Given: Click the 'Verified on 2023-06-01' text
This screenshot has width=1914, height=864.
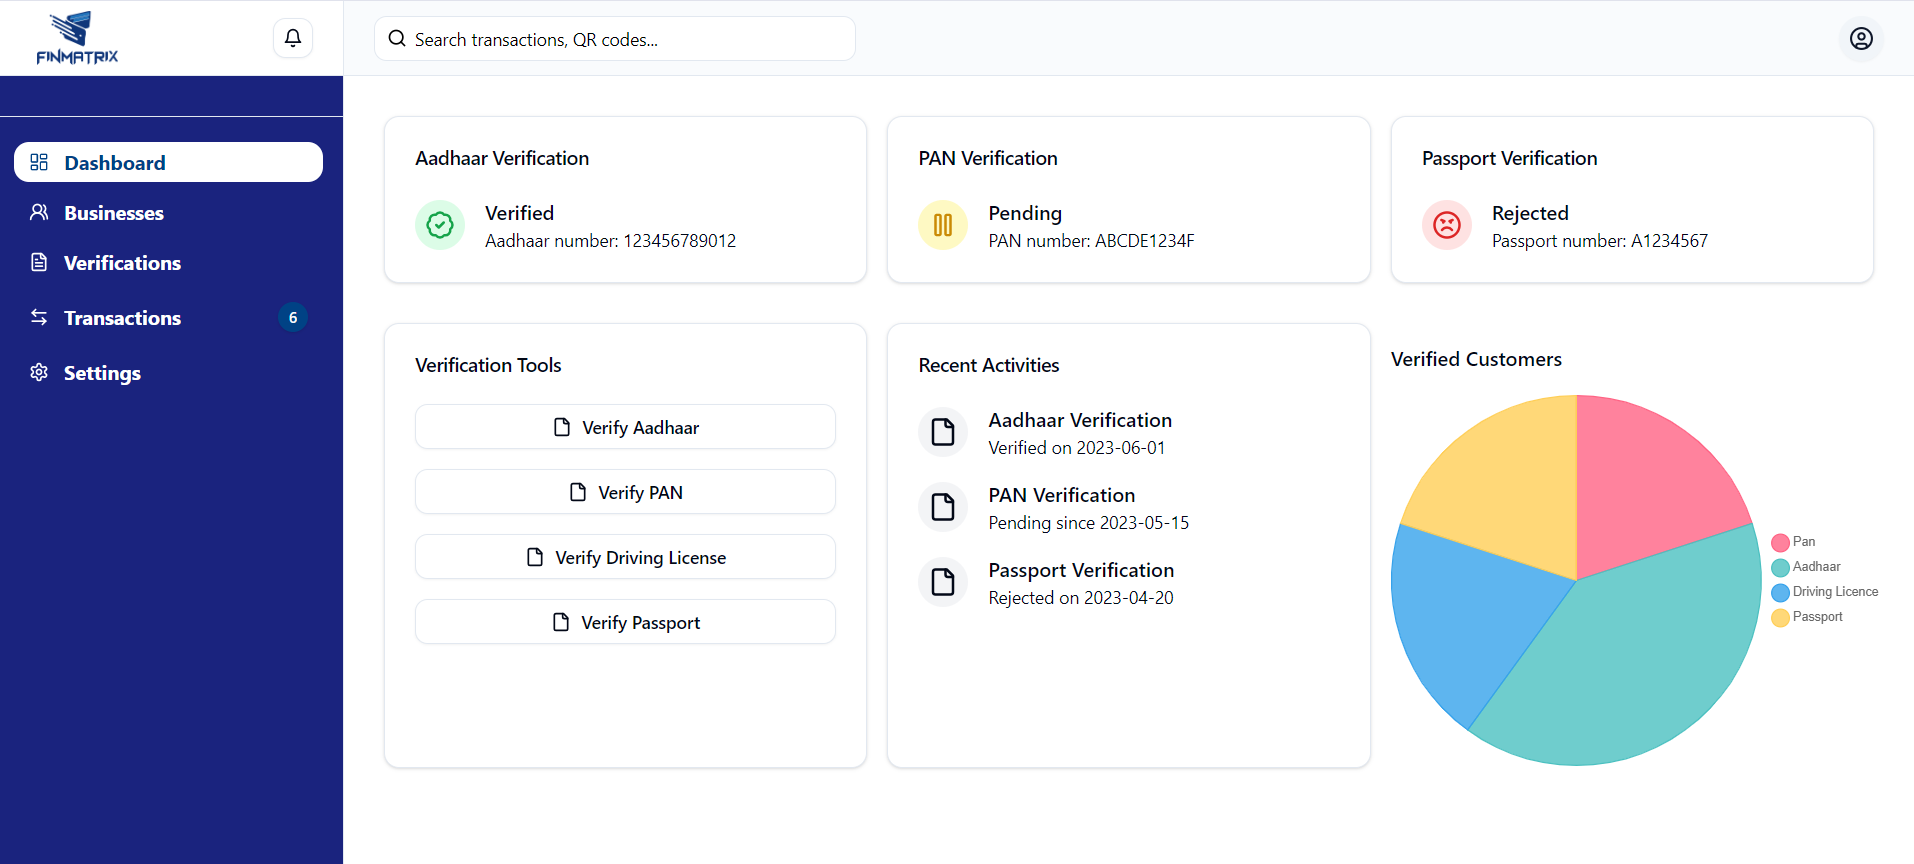Looking at the screenshot, I should coord(1077,448).
